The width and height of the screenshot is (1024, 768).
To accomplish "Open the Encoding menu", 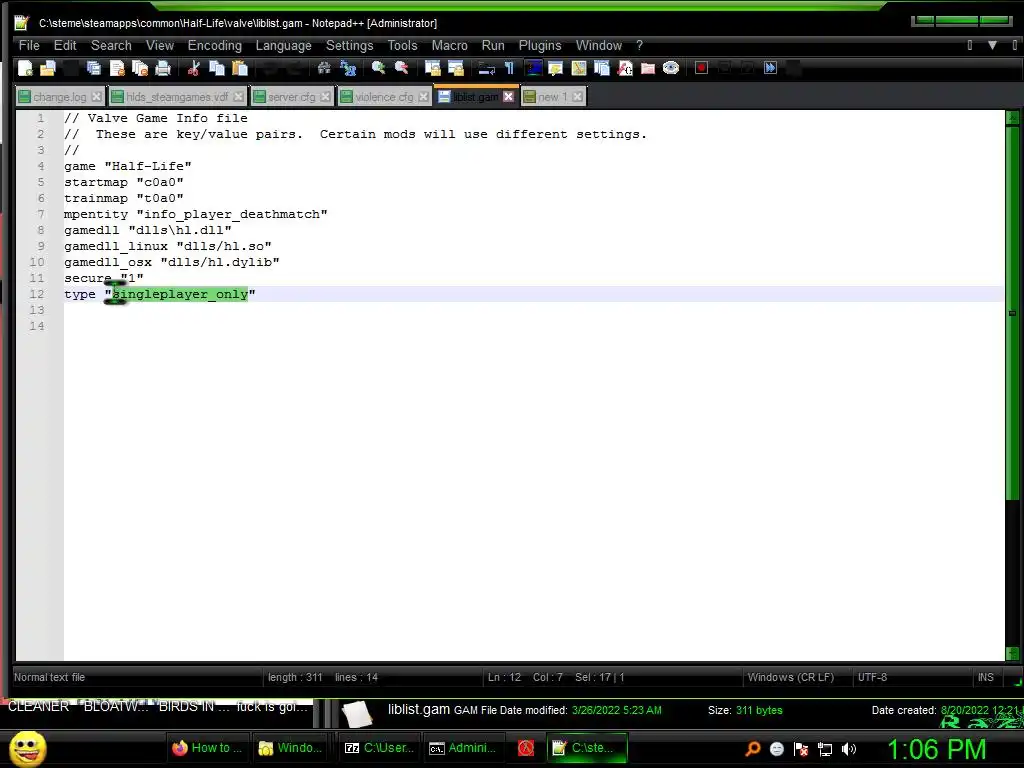I will [215, 45].
